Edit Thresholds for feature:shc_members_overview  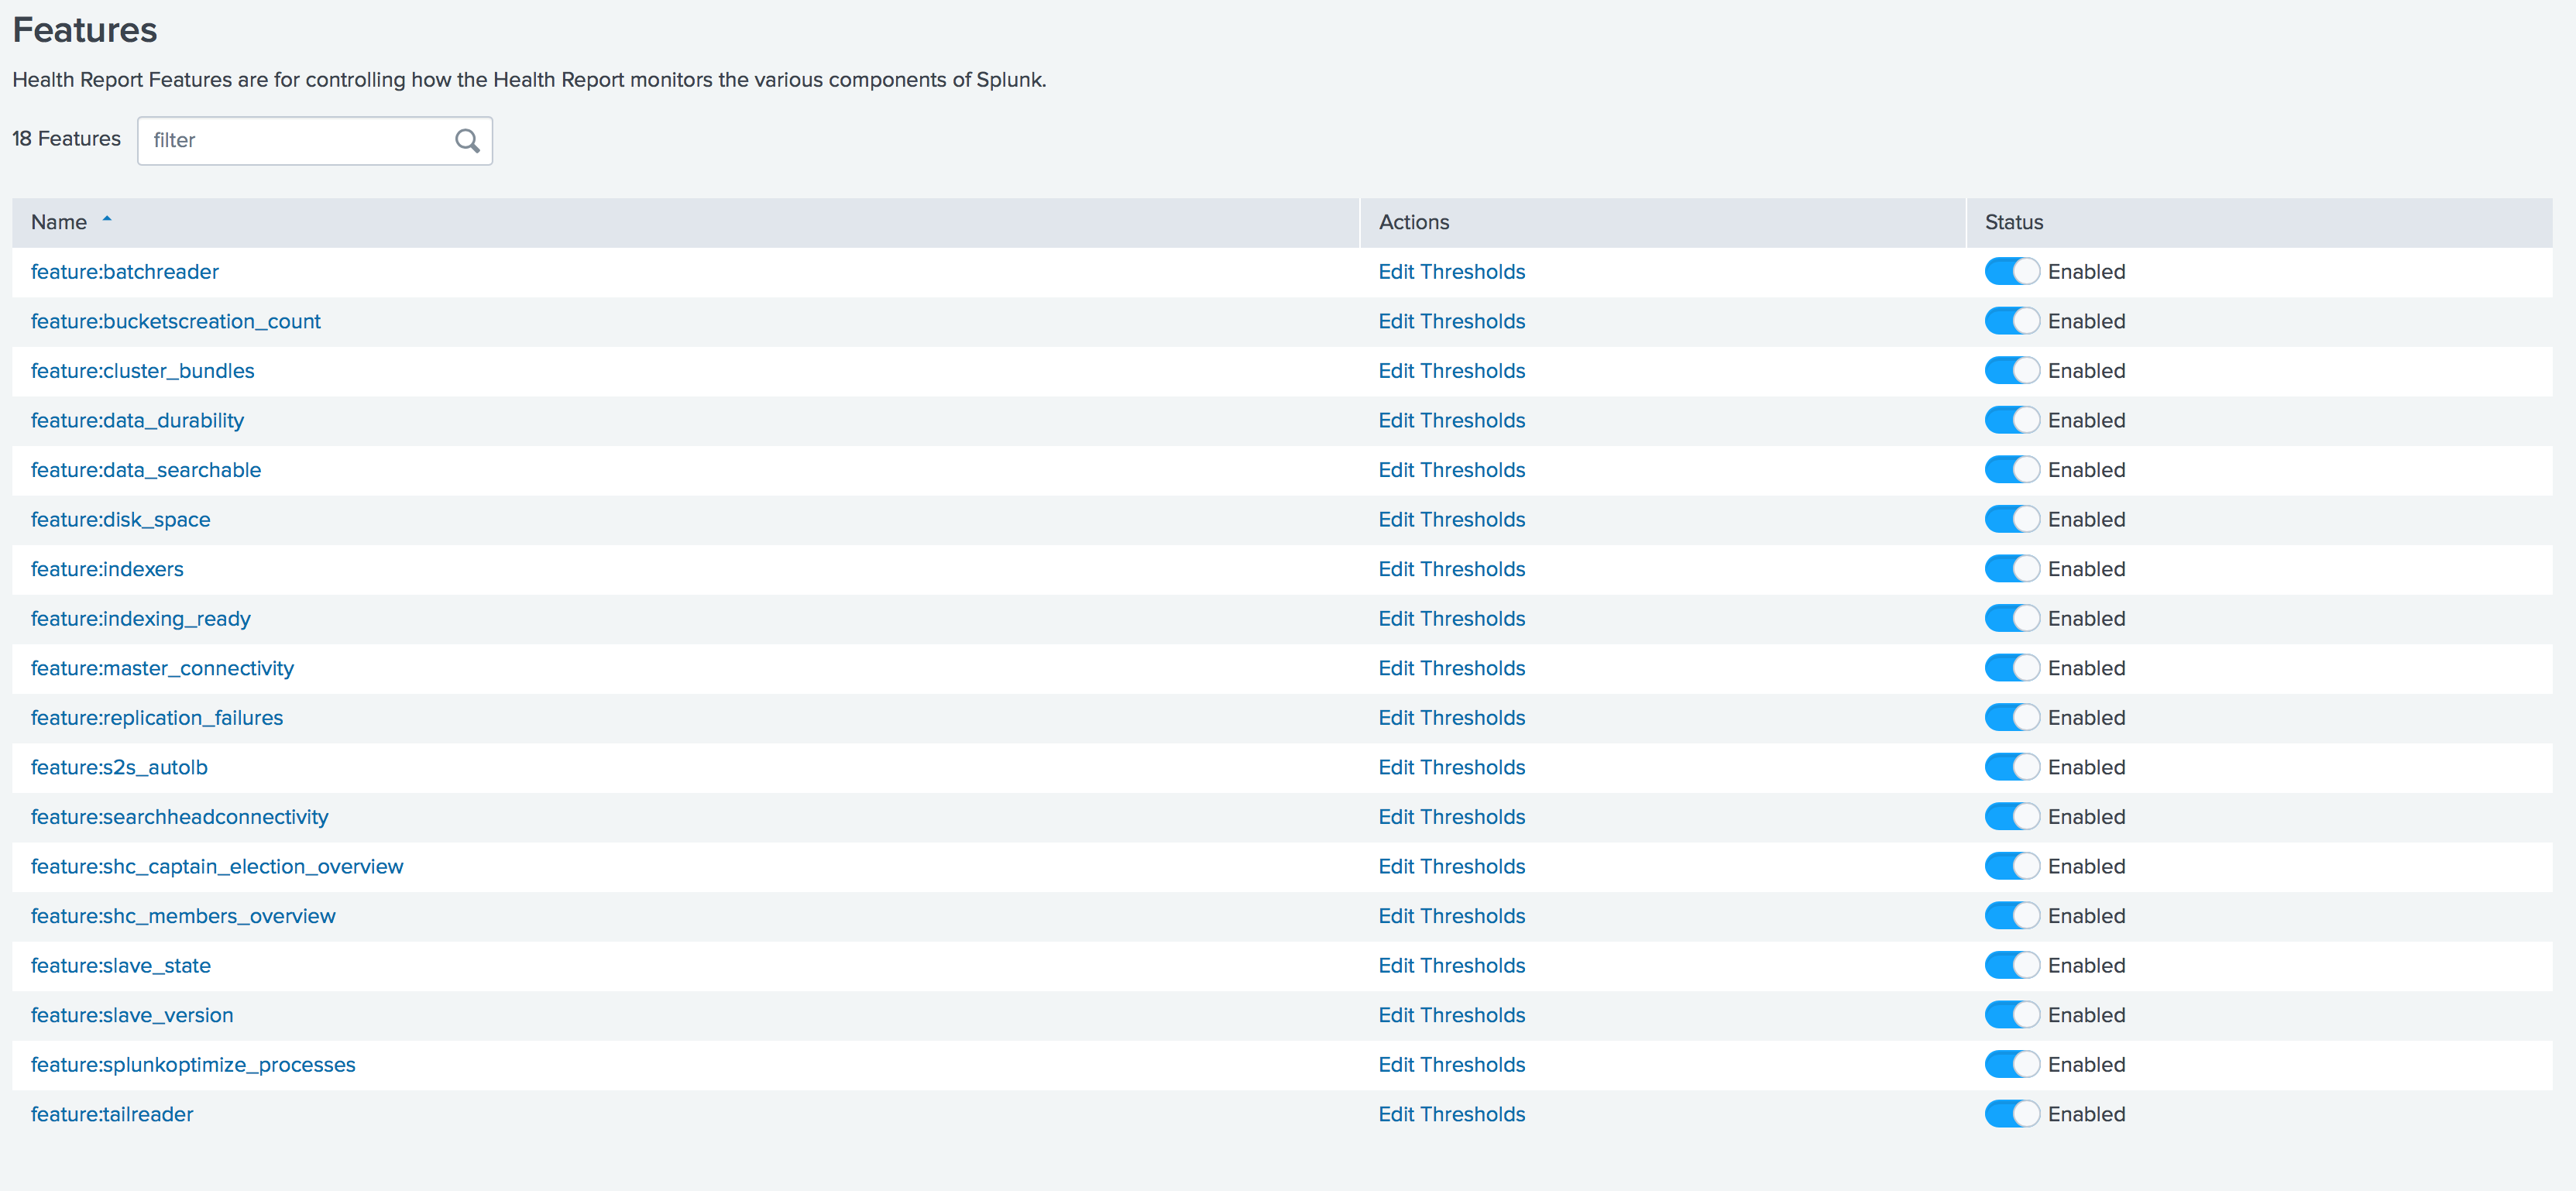click(x=1452, y=915)
